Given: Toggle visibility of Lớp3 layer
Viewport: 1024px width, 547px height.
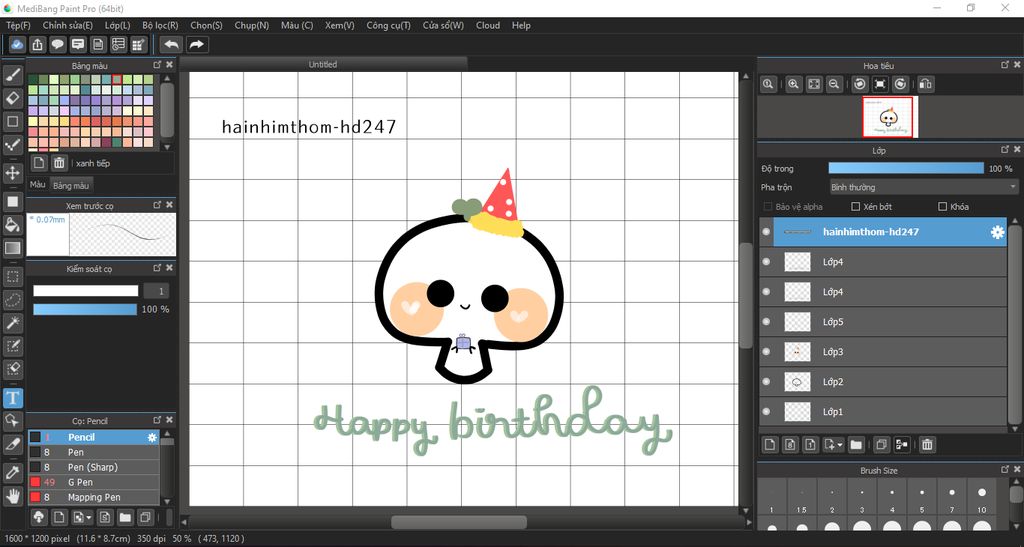Looking at the screenshot, I should pyautogui.click(x=766, y=352).
